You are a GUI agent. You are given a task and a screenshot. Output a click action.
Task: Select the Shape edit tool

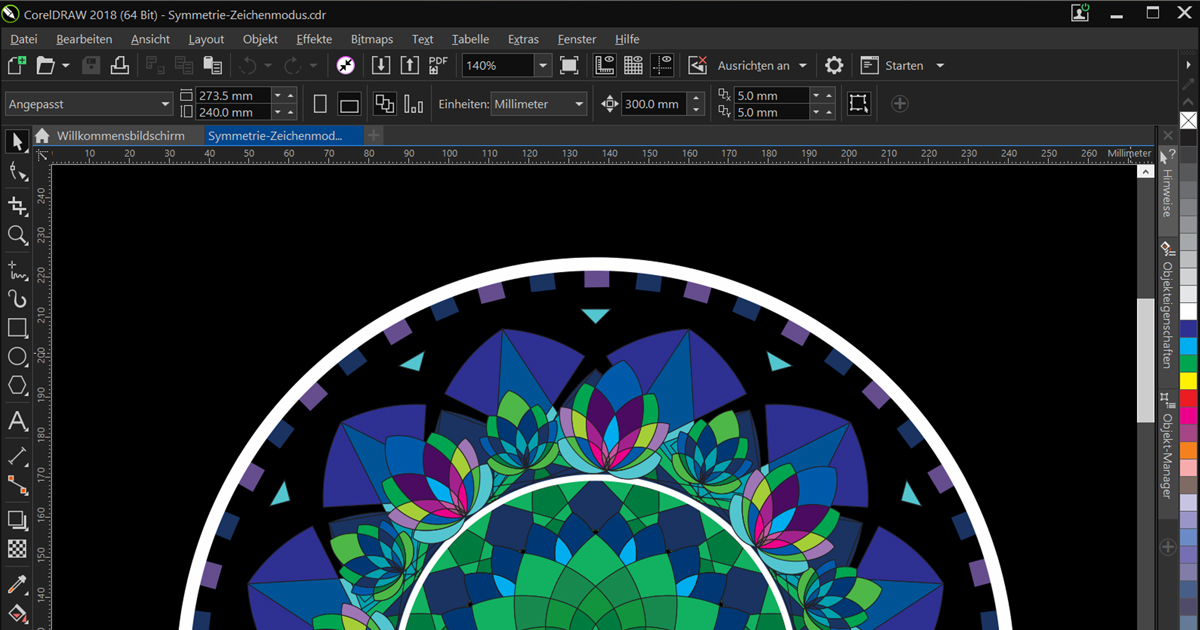tap(17, 172)
